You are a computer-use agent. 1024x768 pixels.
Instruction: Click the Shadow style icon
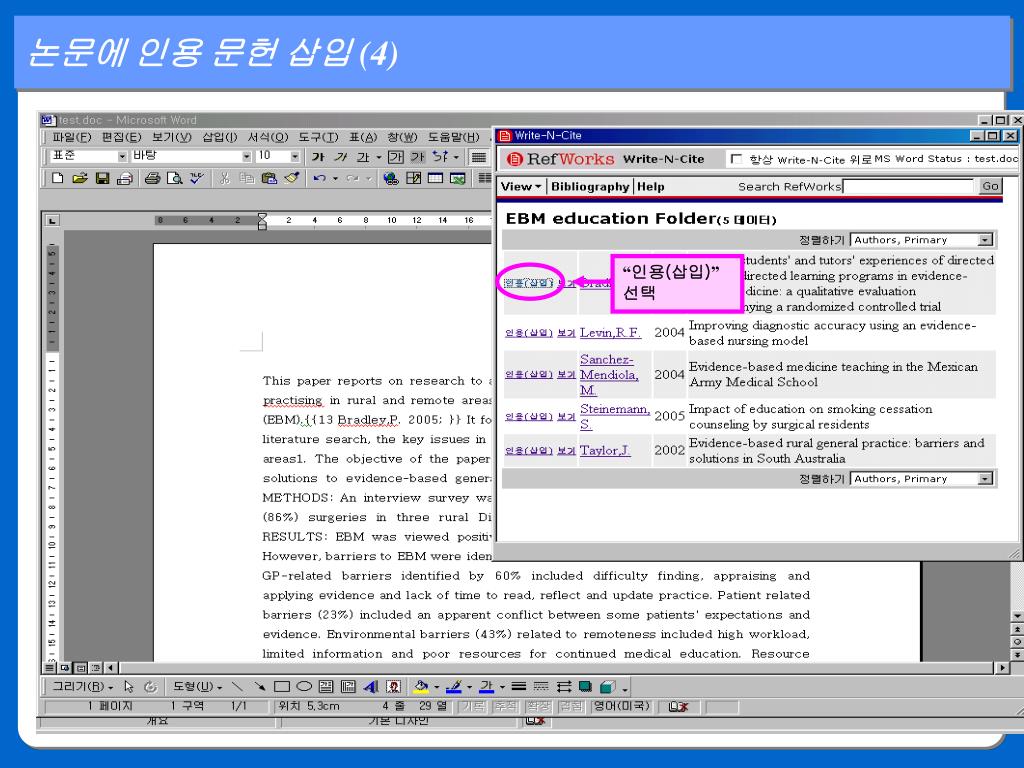click(x=585, y=686)
